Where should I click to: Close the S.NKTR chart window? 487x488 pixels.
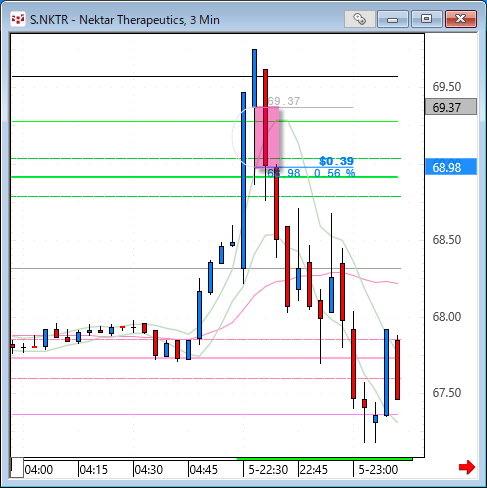coord(461,19)
